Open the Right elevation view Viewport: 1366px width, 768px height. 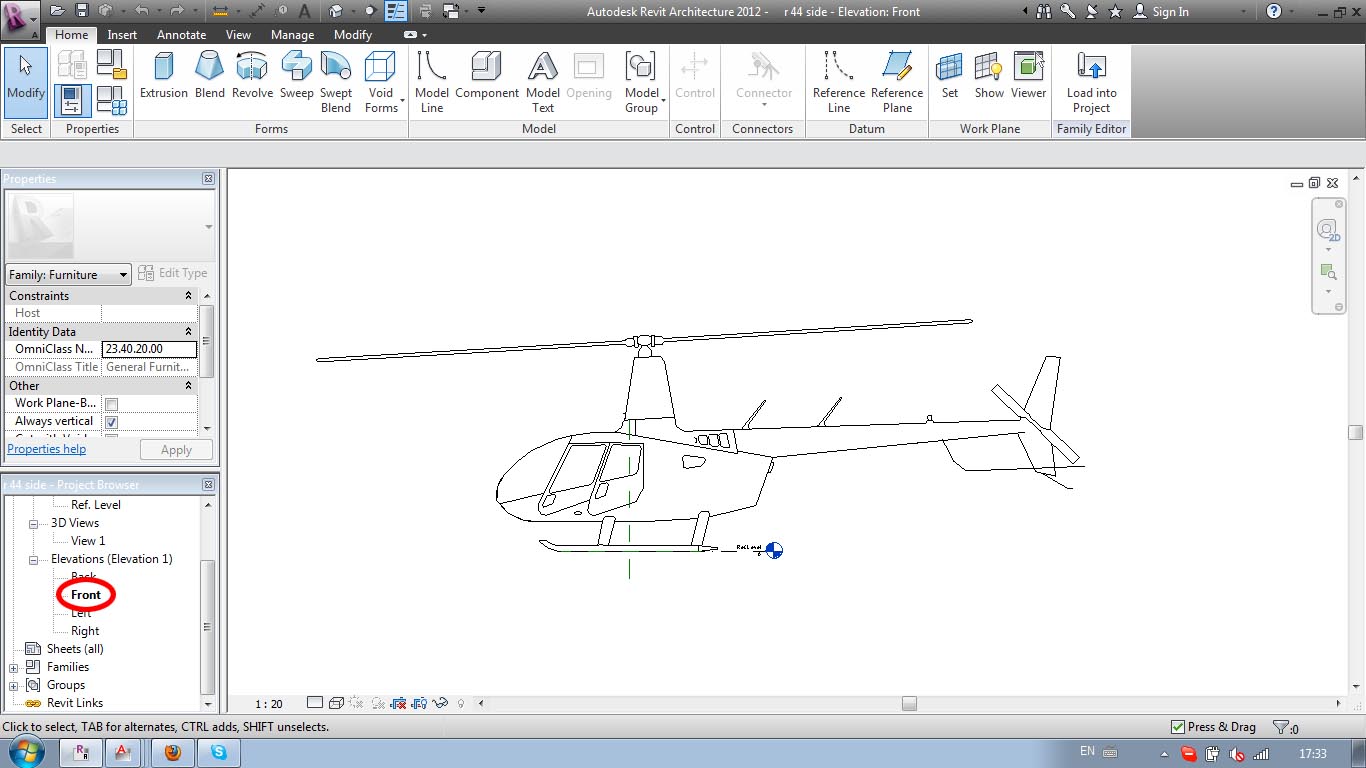click(85, 631)
